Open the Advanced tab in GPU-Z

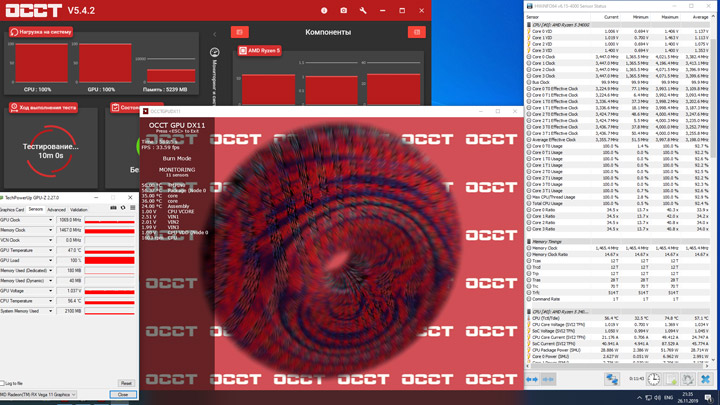[56, 209]
